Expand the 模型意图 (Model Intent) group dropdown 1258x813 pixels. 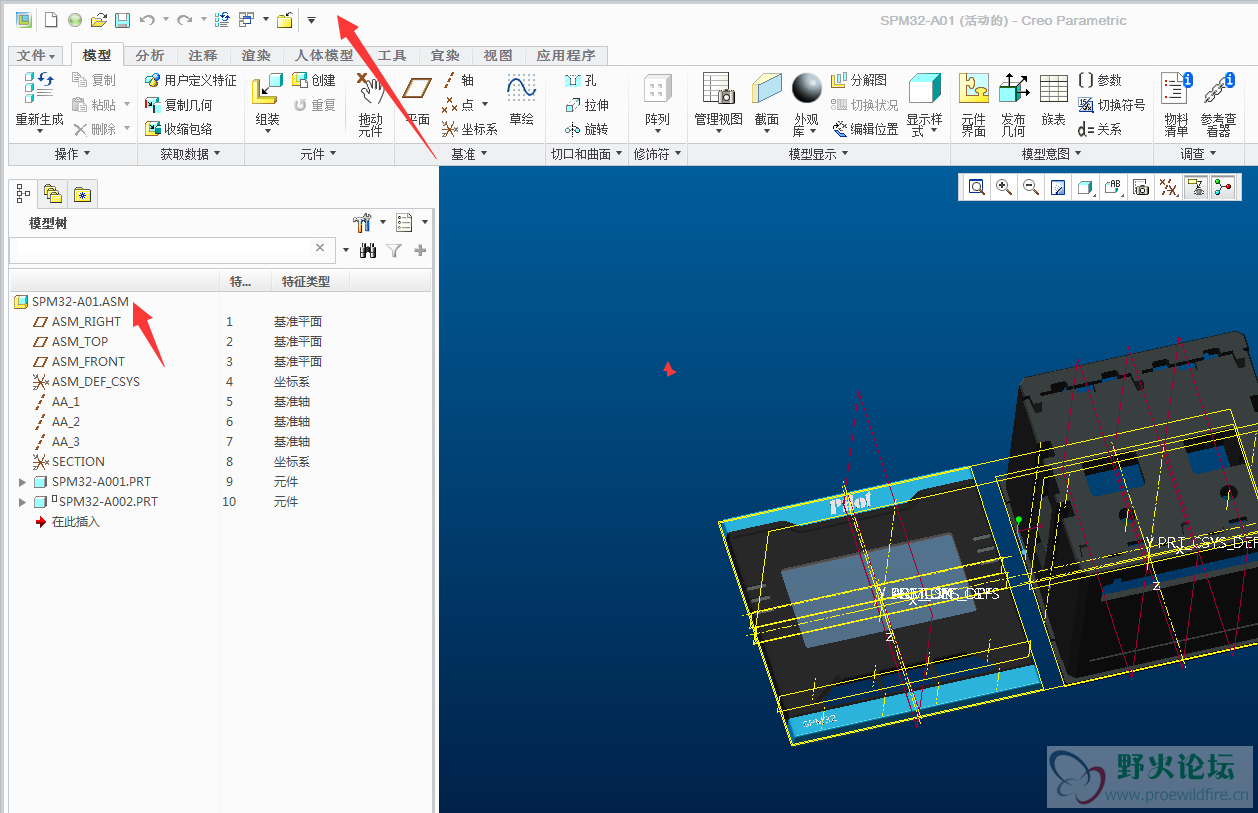pos(1051,154)
